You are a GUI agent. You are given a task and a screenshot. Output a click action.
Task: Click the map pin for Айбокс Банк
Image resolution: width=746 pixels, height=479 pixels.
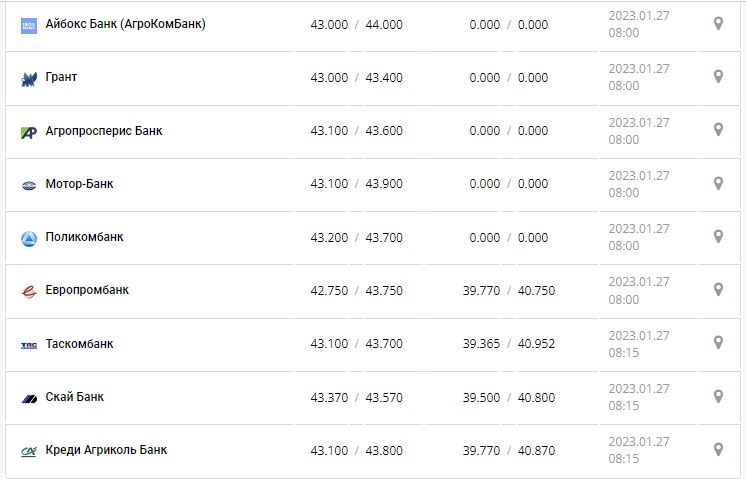click(718, 23)
